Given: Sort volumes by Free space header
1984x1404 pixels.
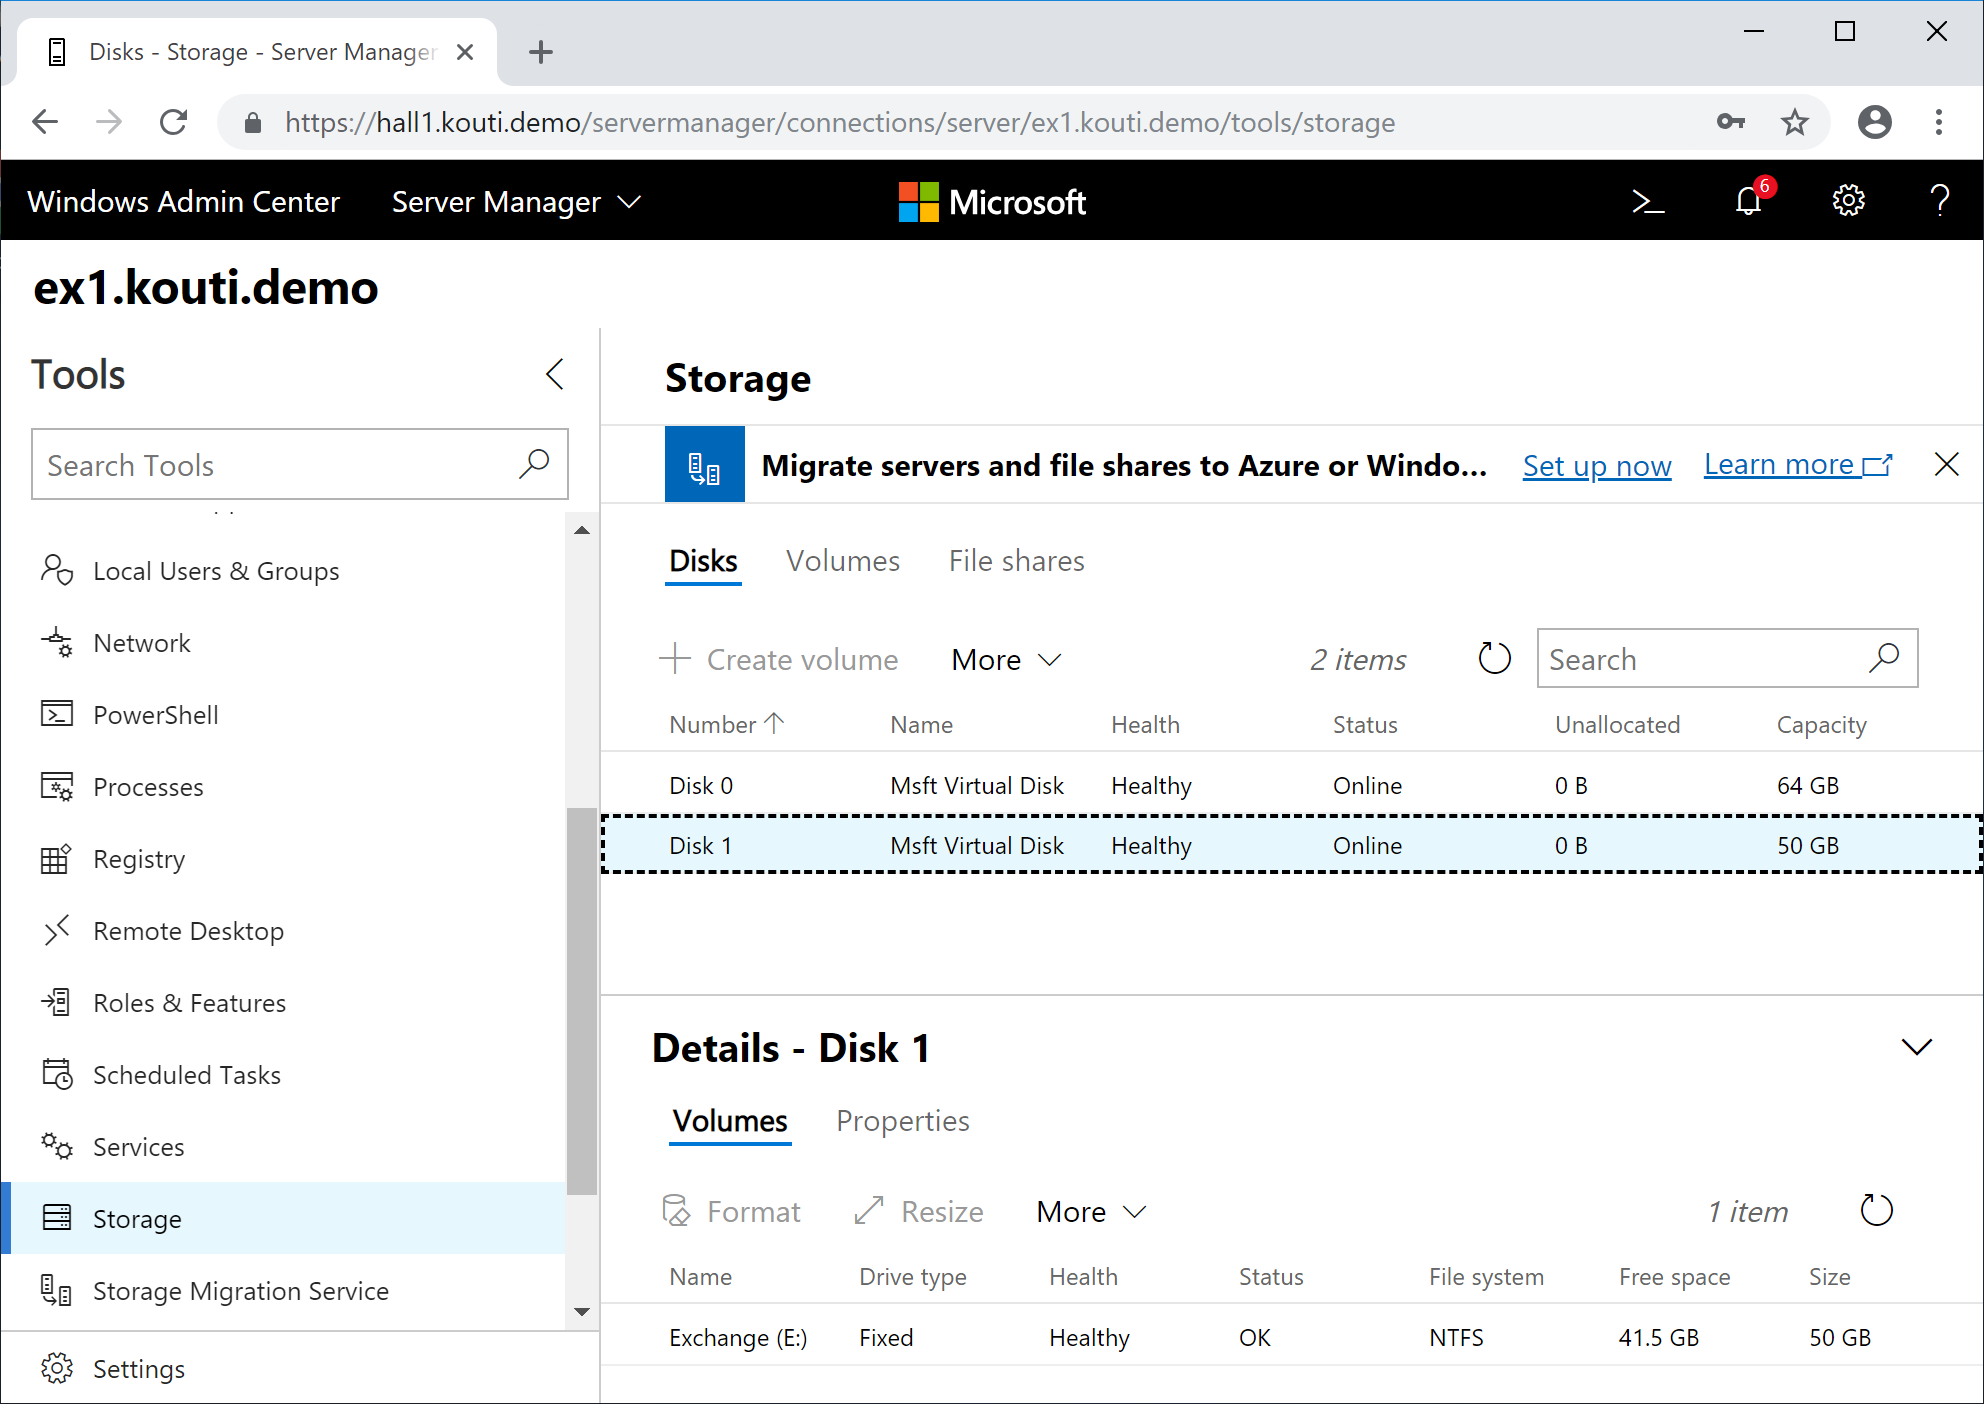Looking at the screenshot, I should 1674,1277.
